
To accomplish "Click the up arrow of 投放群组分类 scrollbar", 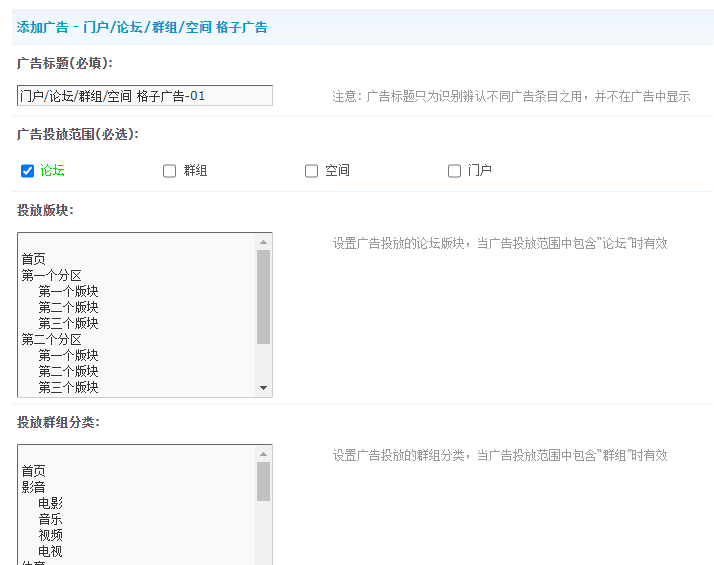I will 263,454.
